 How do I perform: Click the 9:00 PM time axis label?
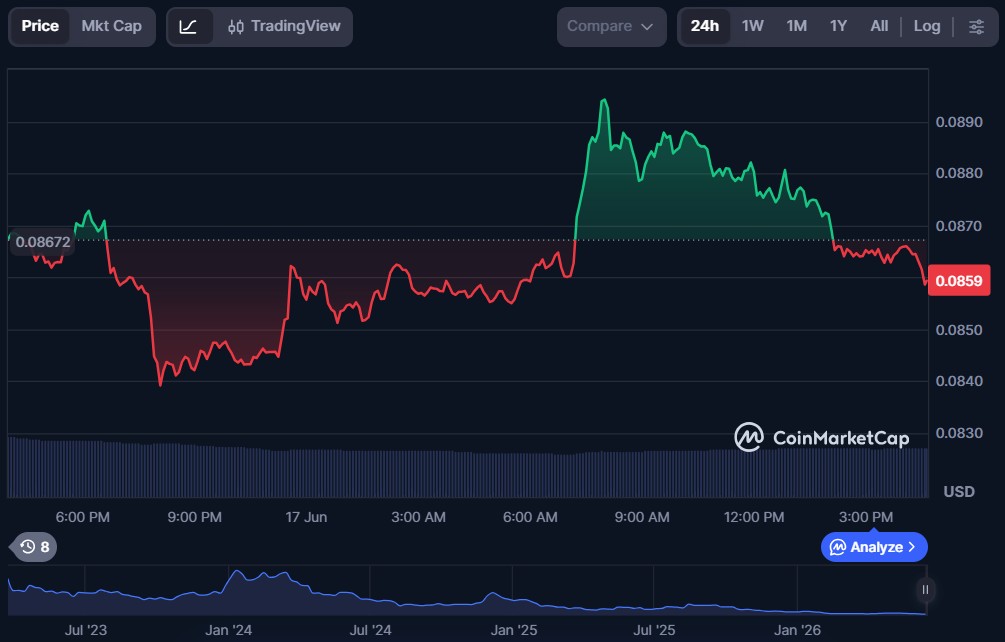195,517
